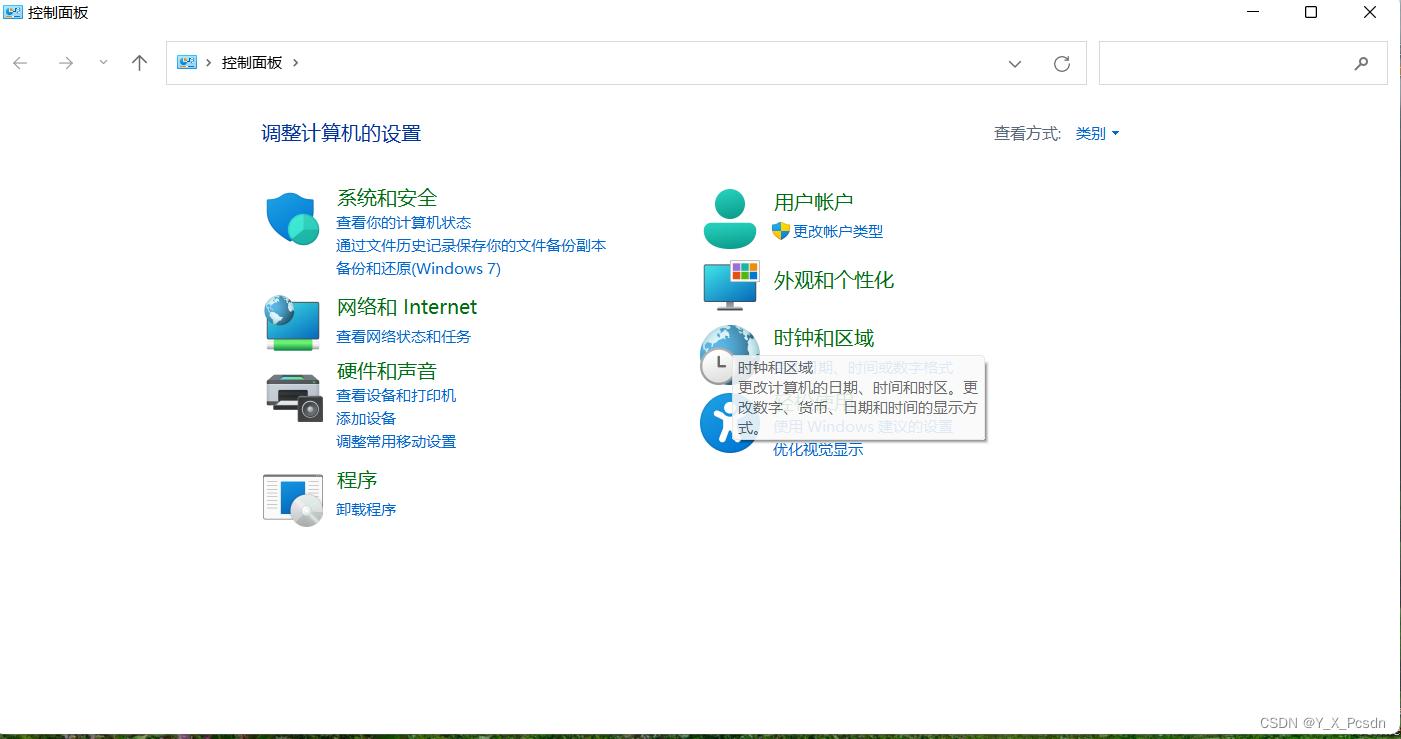This screenshot has width=1401, height=739.
Task: Click the 卸载程序 link
Action: pos(366,510)
